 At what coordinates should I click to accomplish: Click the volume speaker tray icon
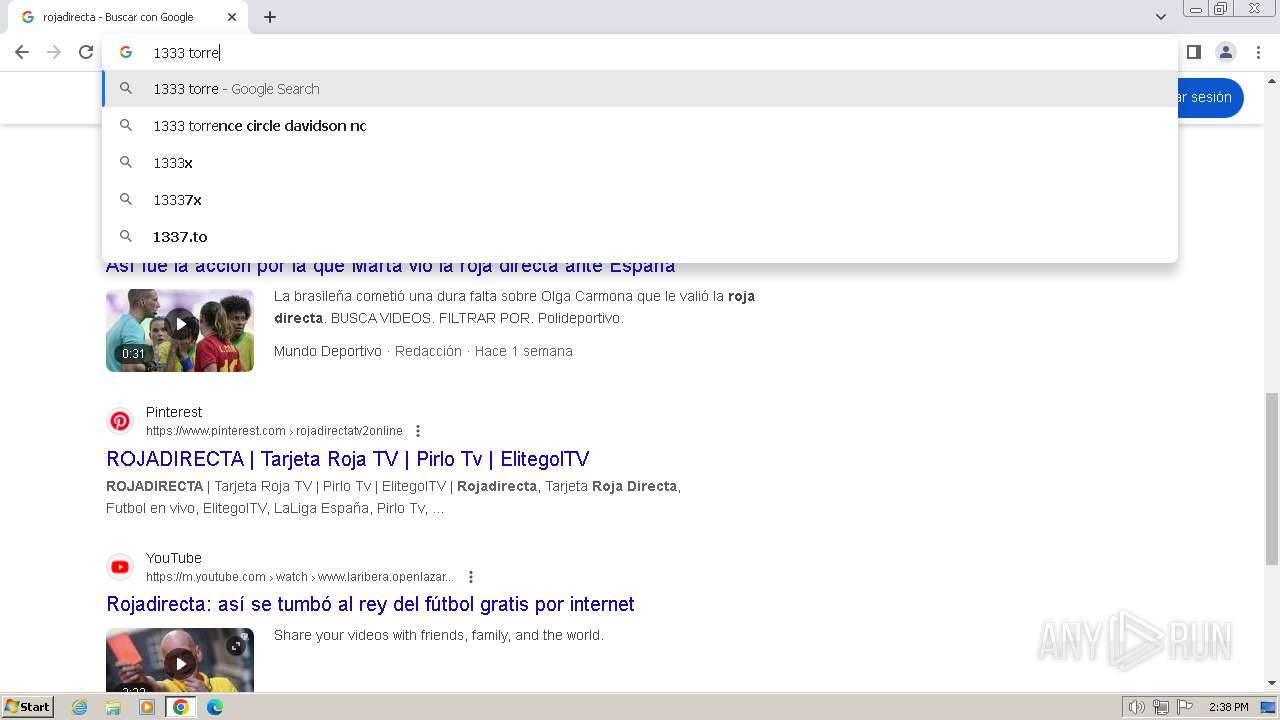click(x=1137, y=707)
